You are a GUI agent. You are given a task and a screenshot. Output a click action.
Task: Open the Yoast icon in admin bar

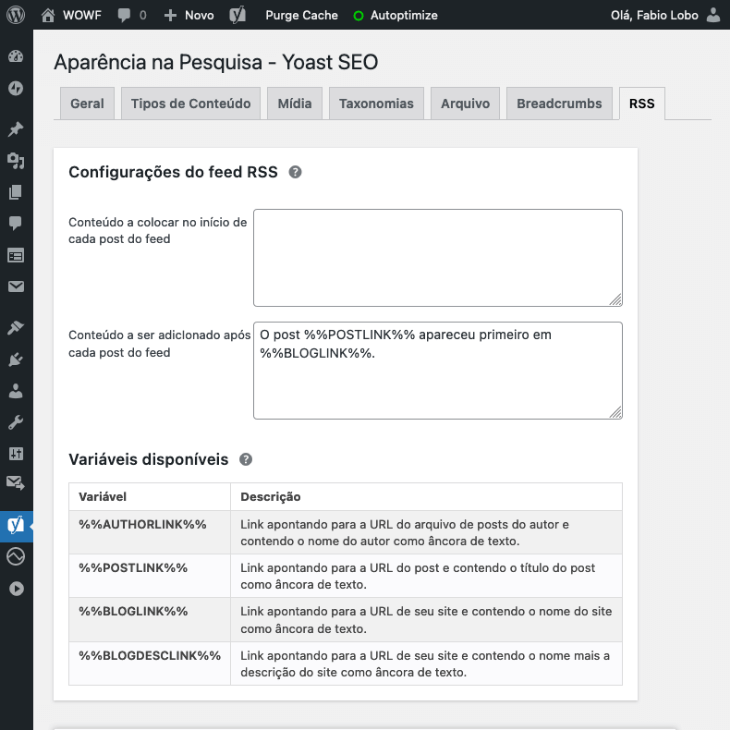tap(237, 15)
